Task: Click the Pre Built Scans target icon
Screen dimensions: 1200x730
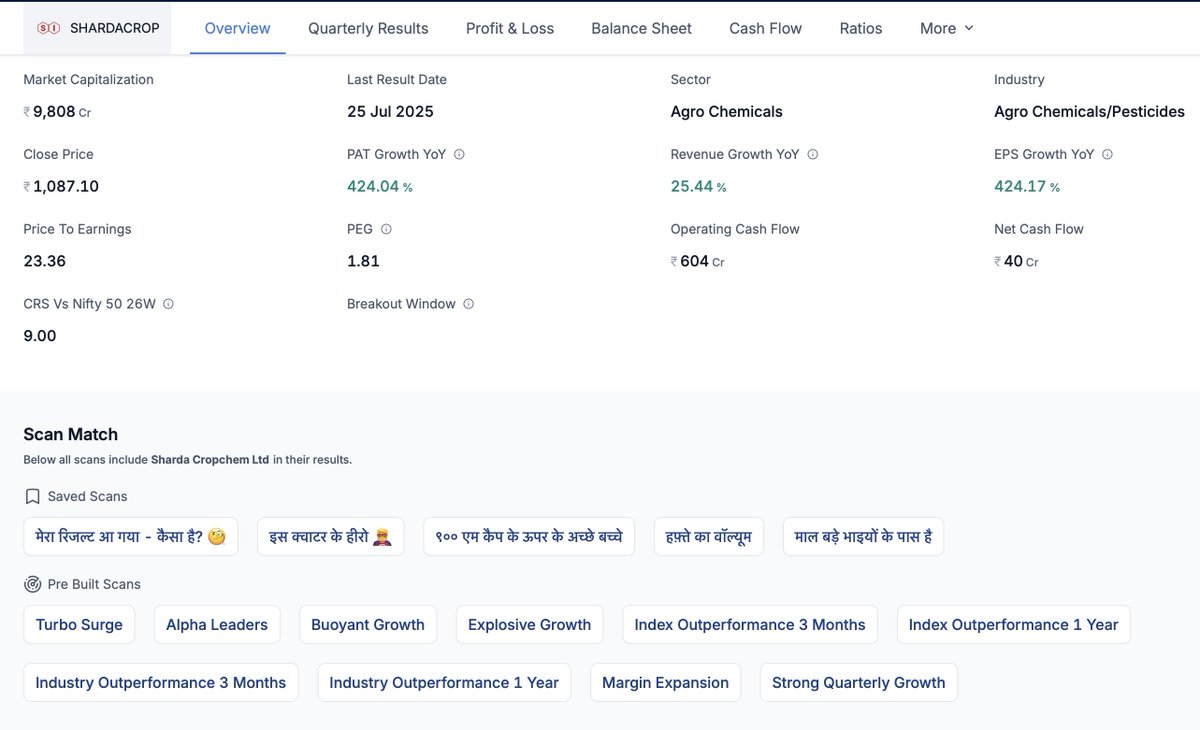Action: point(33,584)
